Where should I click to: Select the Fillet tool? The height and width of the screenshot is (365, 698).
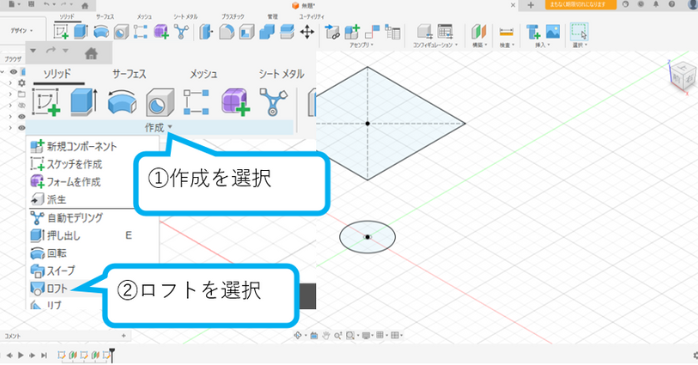pos(226,32)
